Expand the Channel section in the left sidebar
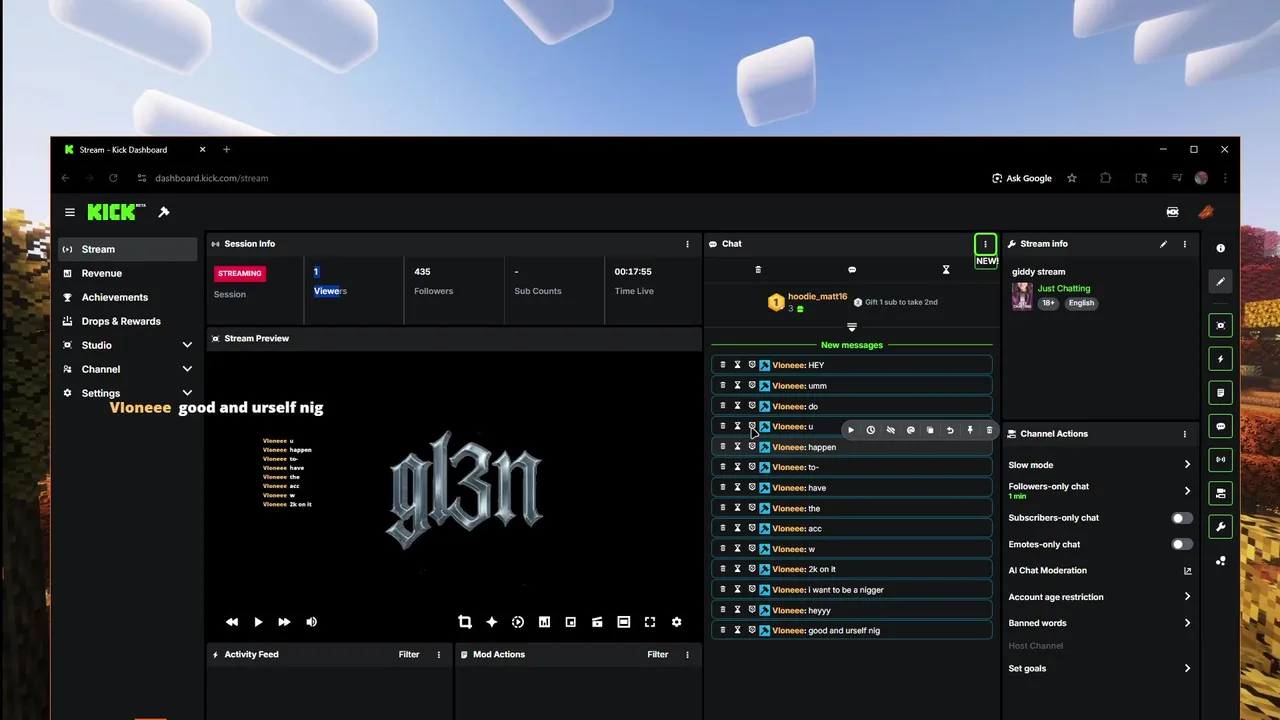1280x720 pixels. 187,369
